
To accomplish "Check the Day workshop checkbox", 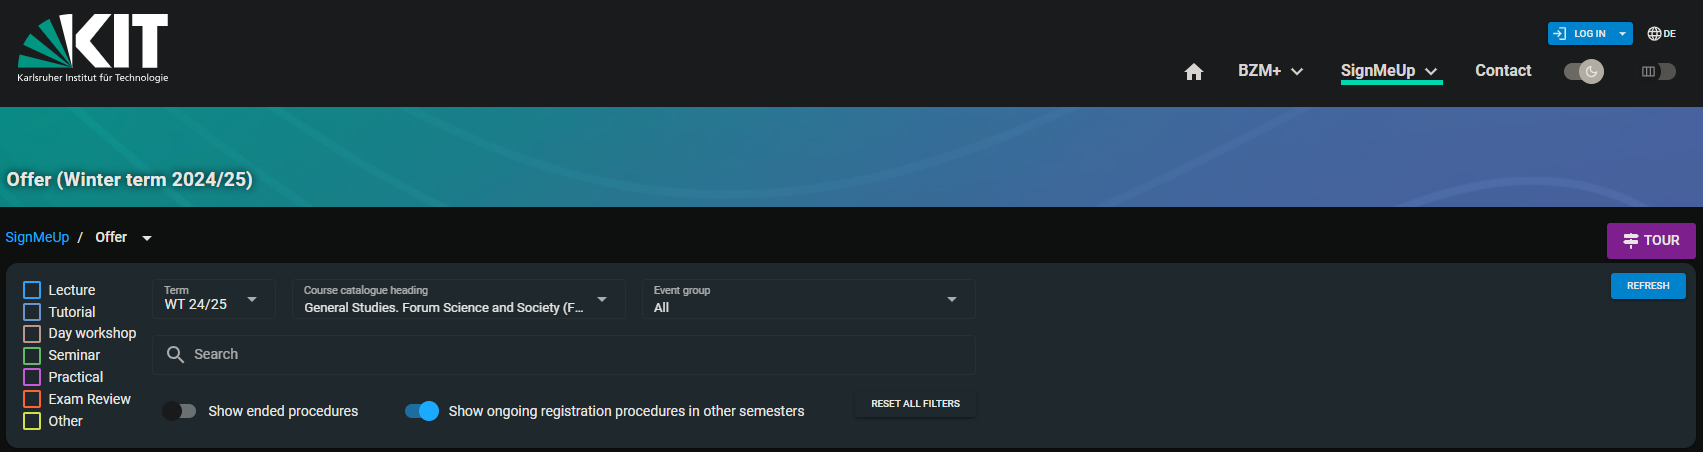I will [x=32, y=334].
